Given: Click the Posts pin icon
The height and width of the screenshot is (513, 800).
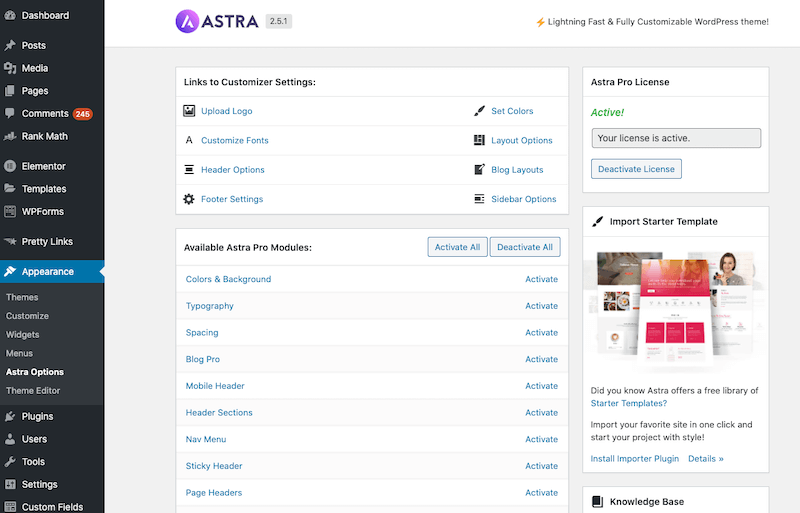Looking at the screenshot, I should [10, 45].
